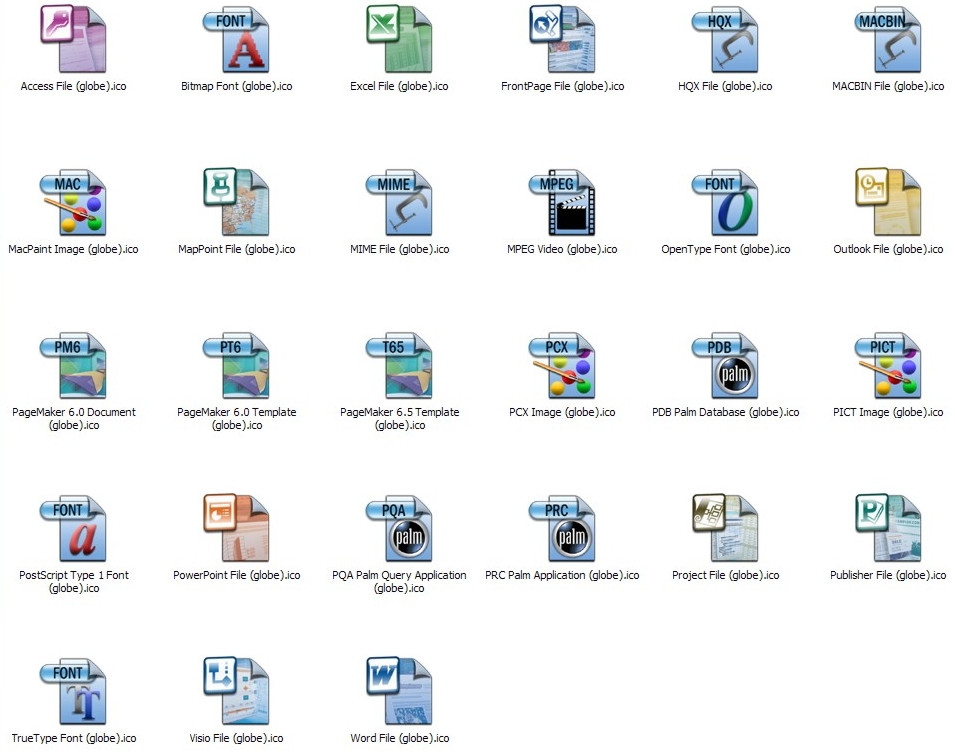Click the MapPoint File icon

[236, 202]
